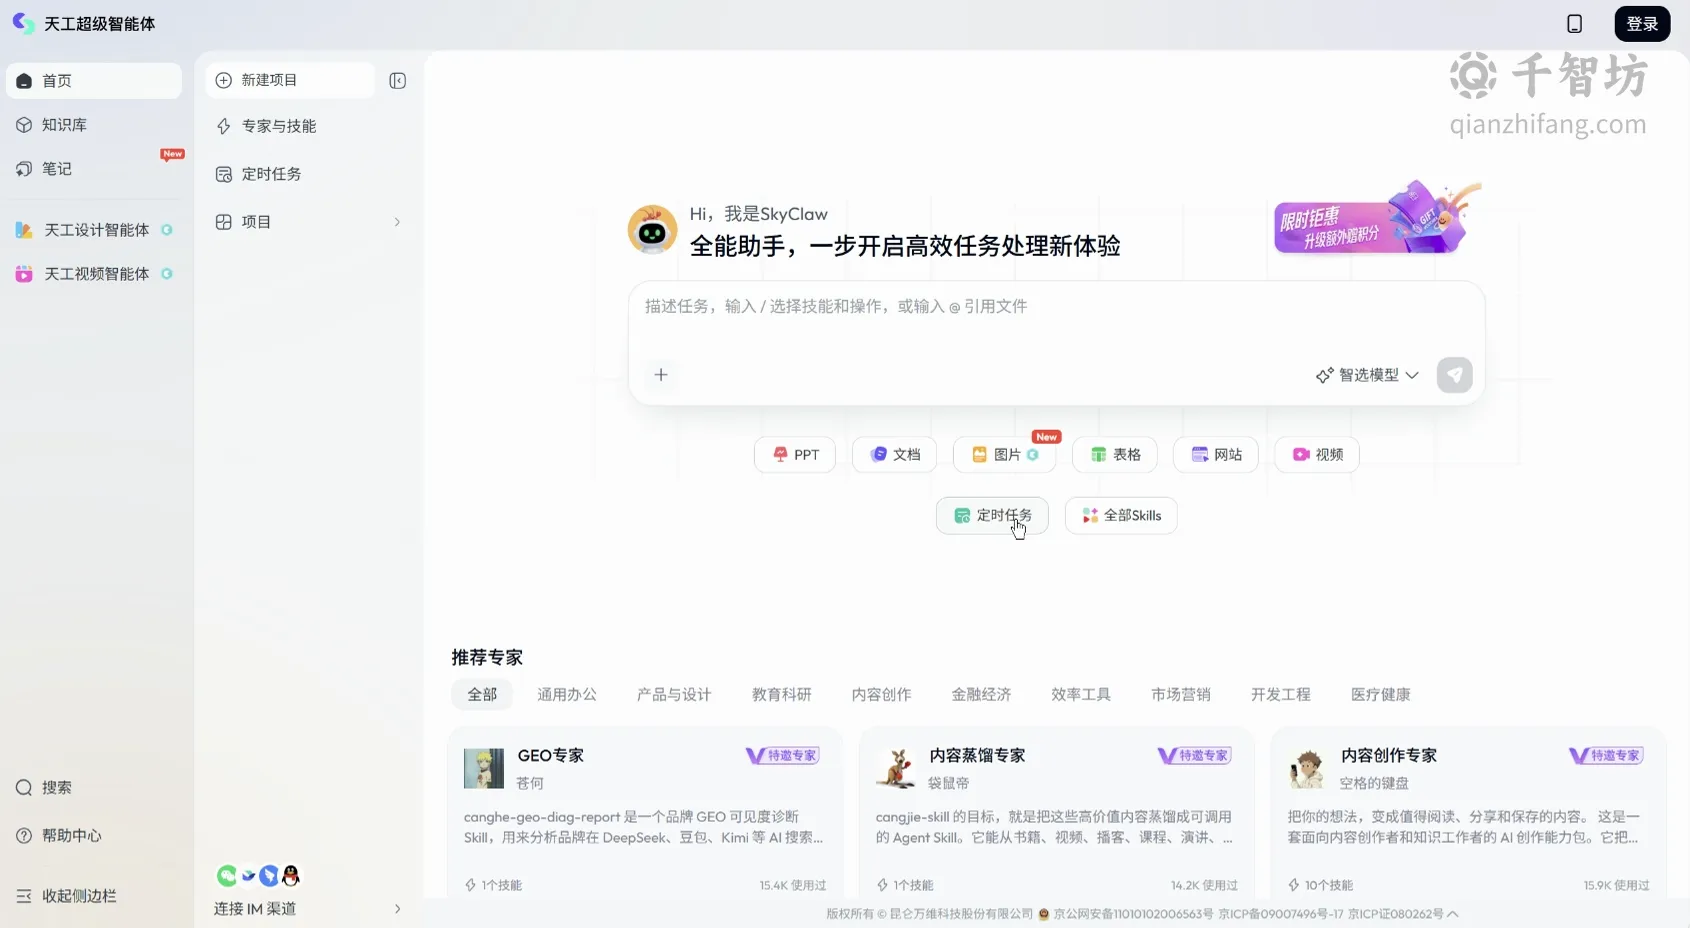Screen dimensions: 1690x928
Task: Select the PPT quick action chip
Action: pyautogui.click(x=795, y=455)
